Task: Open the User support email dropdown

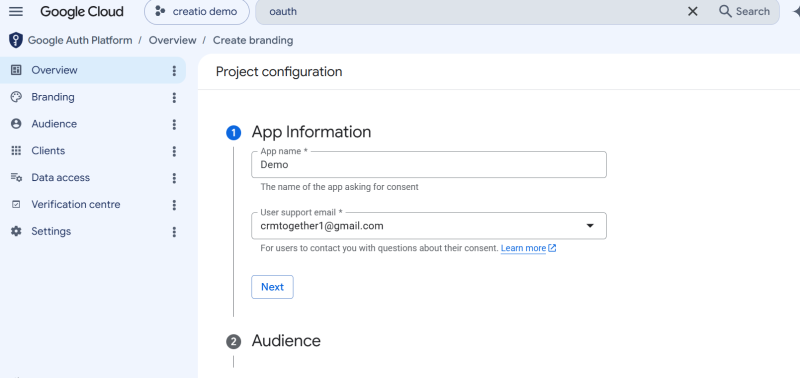Action: [429, 225]
